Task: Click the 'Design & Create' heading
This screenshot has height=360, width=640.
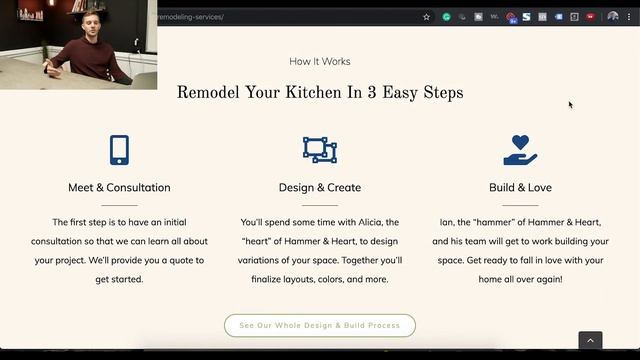Action: [320, 188]
